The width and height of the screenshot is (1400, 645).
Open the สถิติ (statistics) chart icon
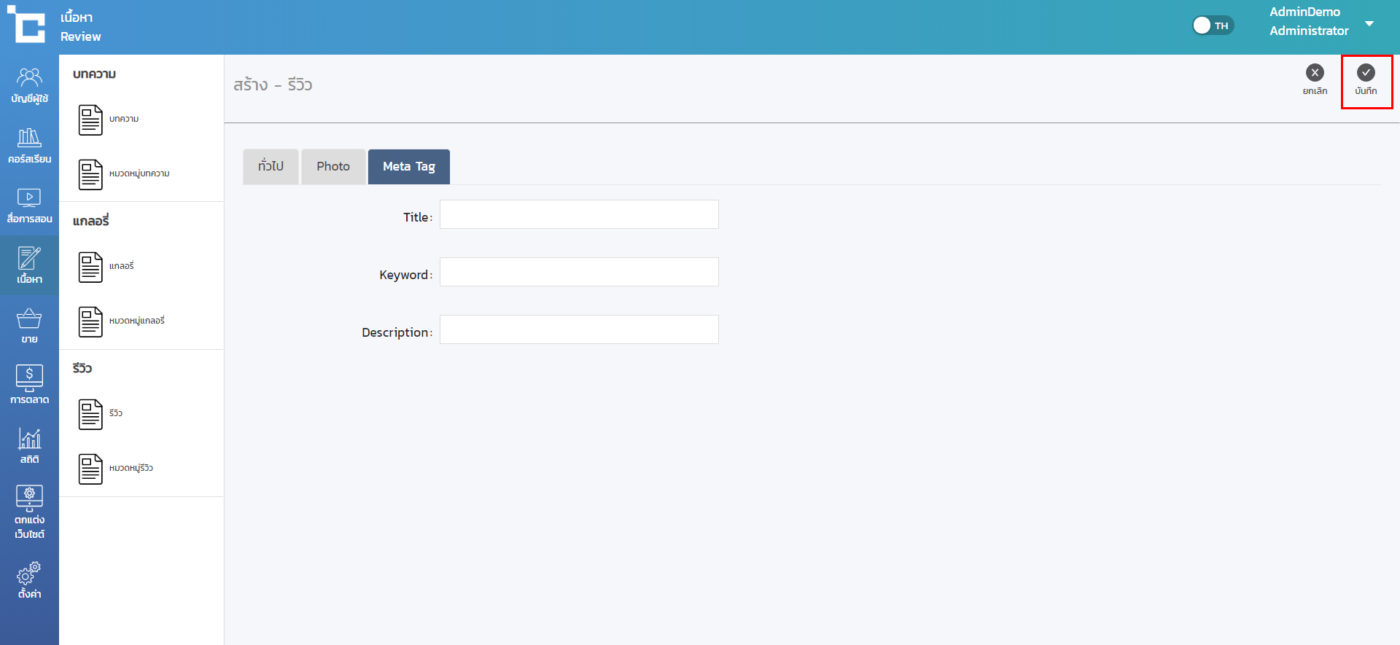[x=30, y=445]
